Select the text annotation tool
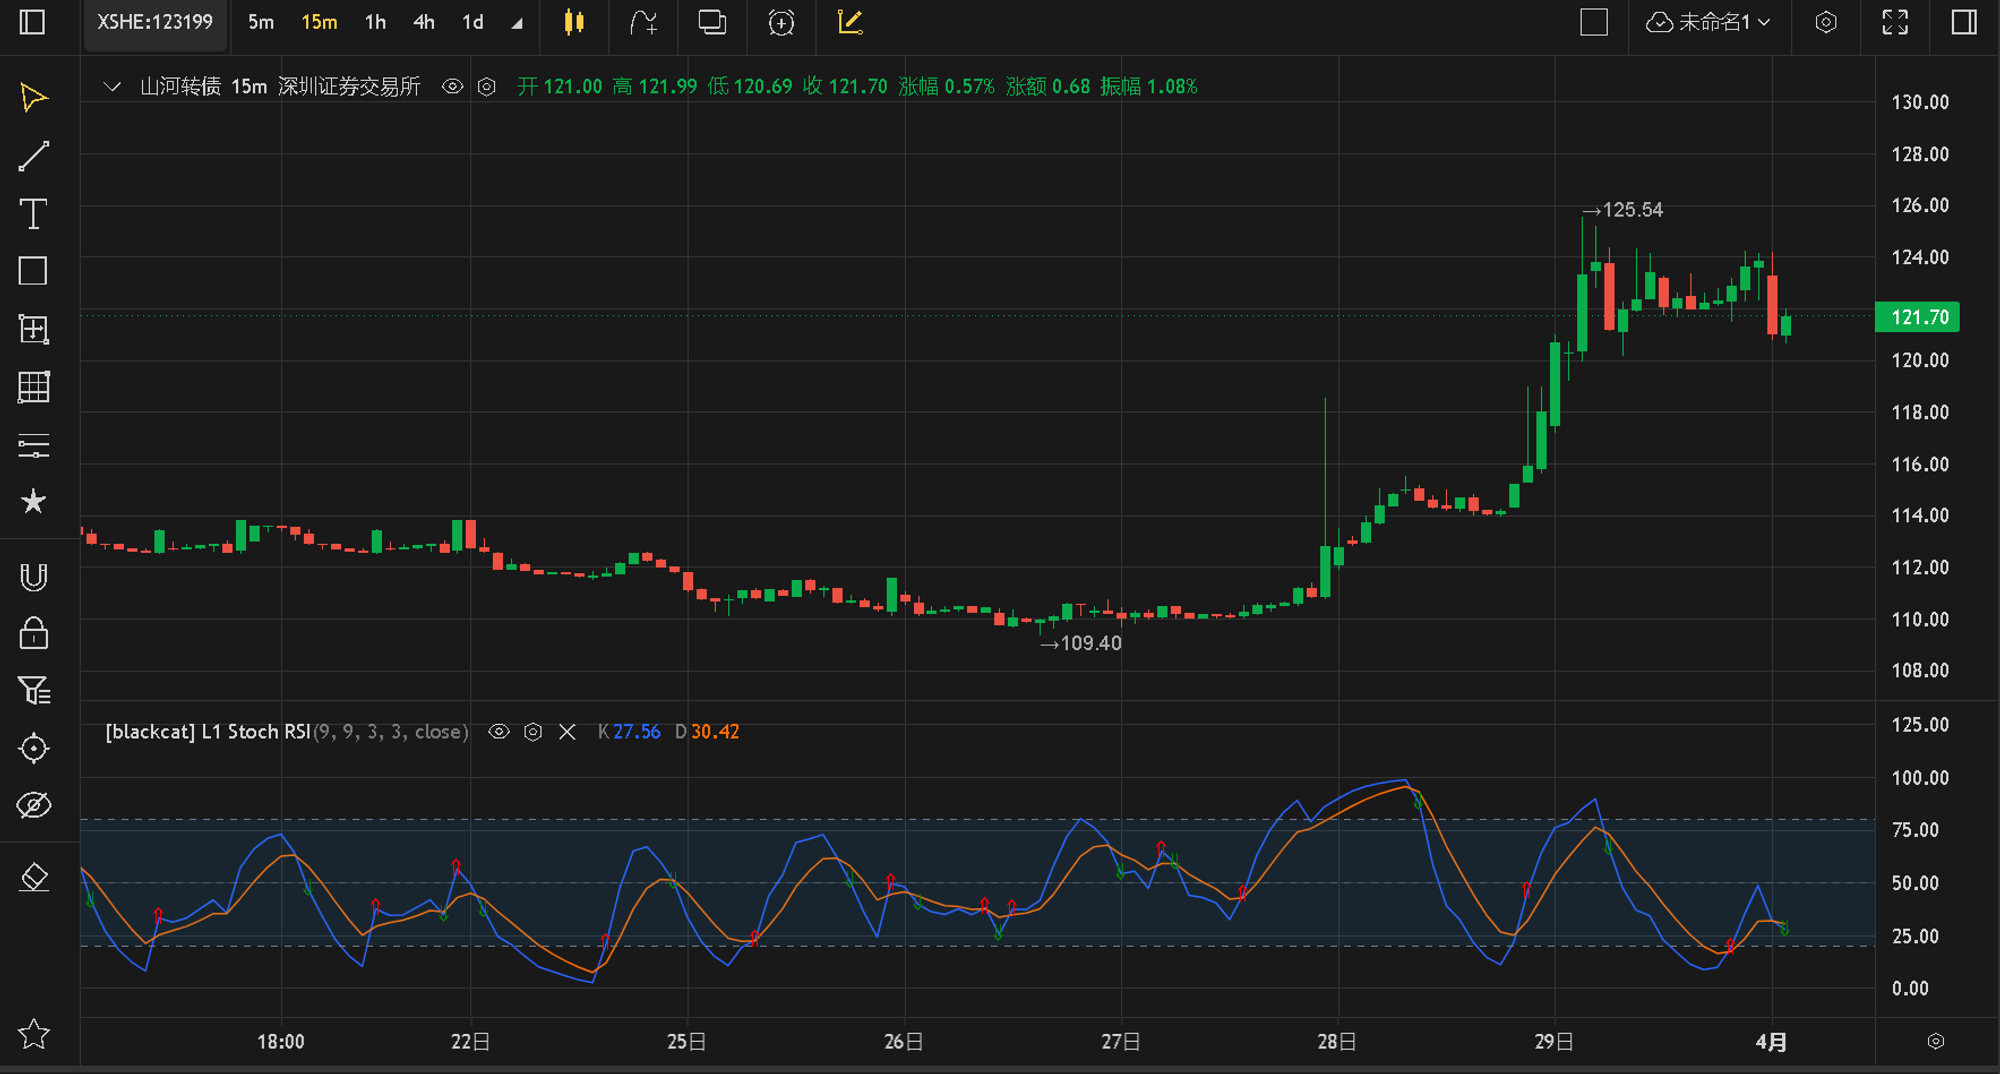 click(x=34, y=213)
